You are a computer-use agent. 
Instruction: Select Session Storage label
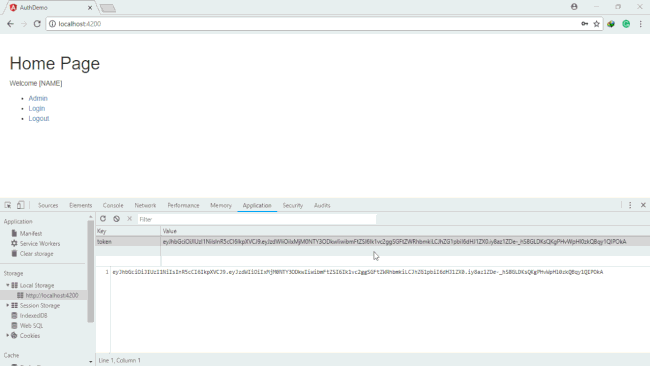pos(40,305)
